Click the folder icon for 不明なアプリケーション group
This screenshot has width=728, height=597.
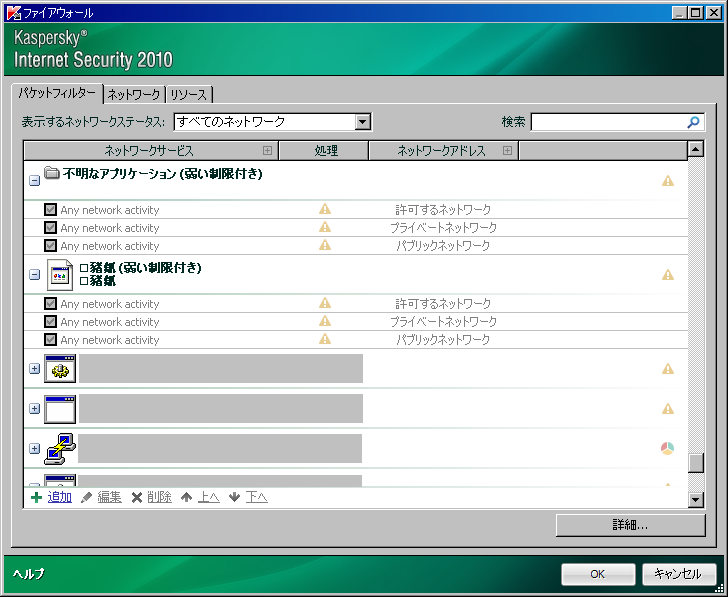(x=52, y=173)
